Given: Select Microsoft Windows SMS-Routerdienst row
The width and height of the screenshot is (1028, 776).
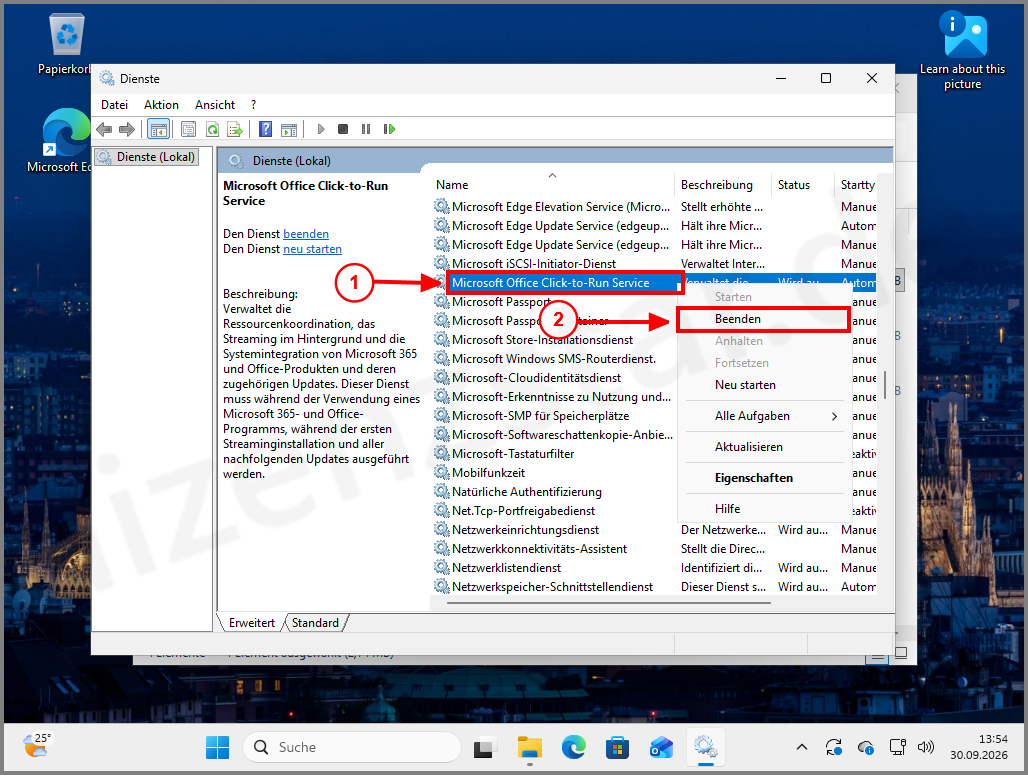Looking at the screenshot, I should click(555, 359).
